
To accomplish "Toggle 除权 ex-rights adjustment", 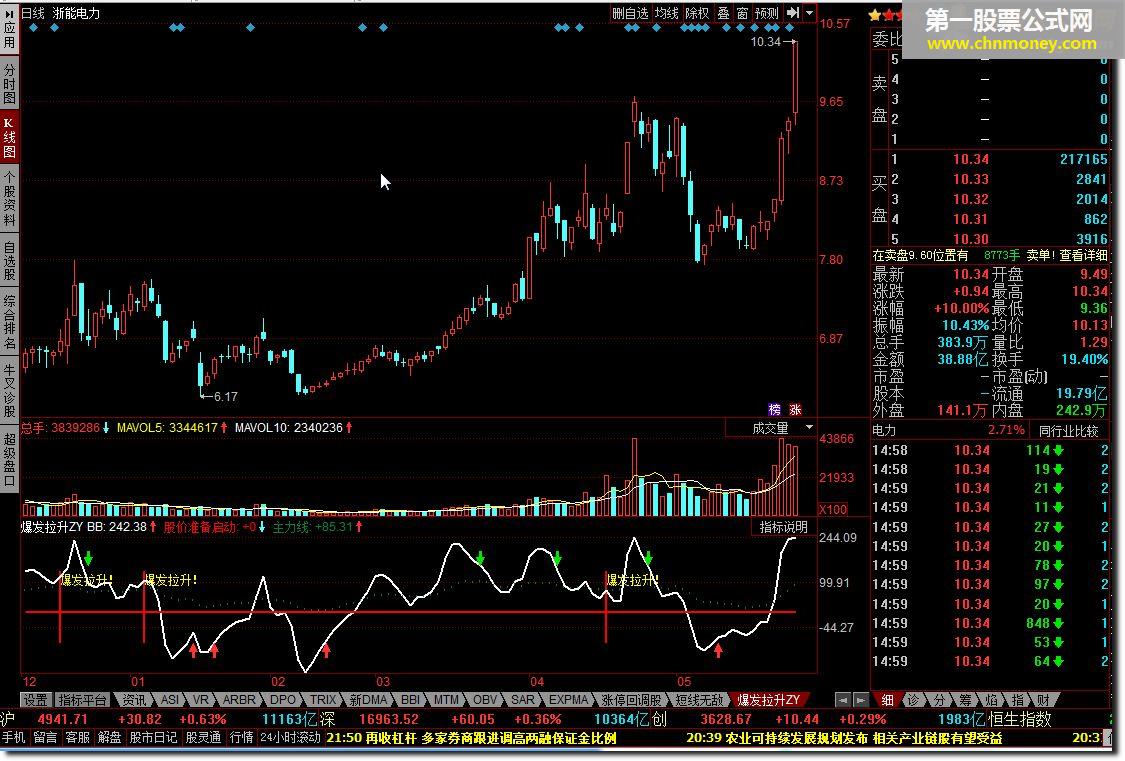I will (x=697, y=13).
